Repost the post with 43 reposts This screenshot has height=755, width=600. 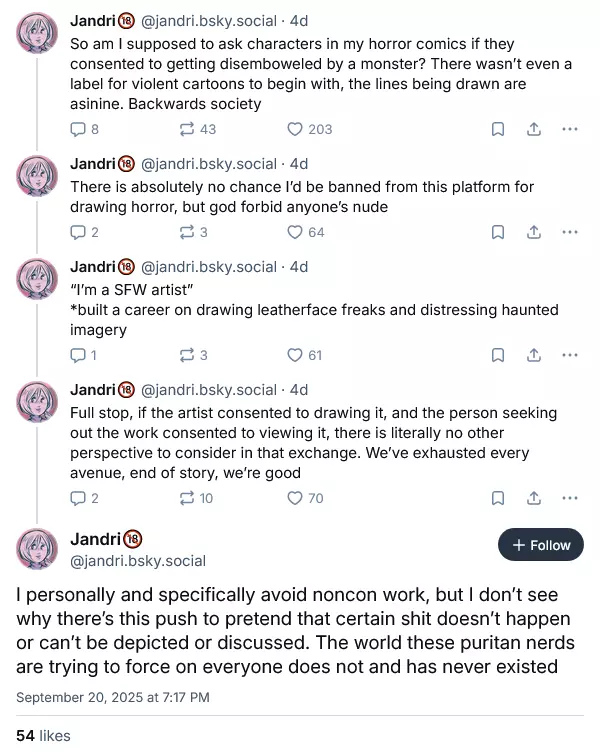pos(197,129)
